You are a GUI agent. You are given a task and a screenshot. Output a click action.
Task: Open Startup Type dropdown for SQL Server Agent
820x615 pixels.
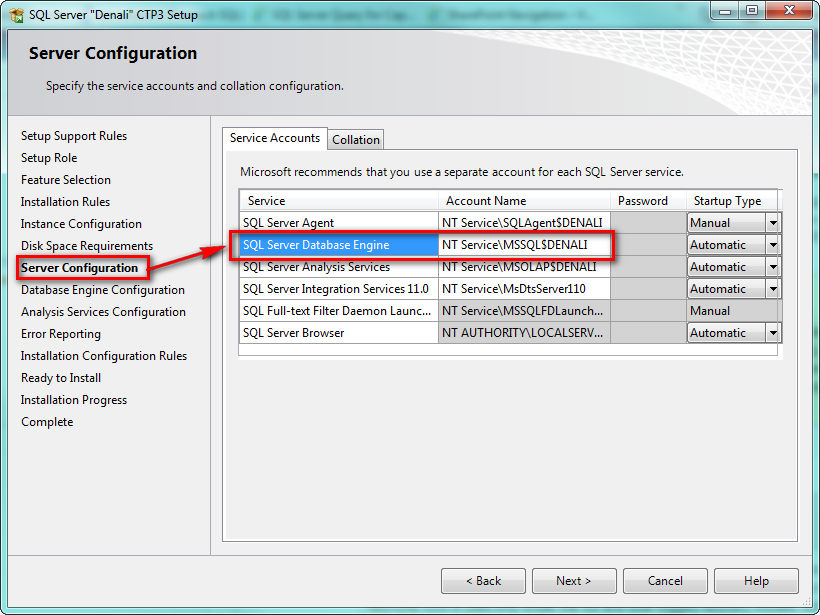click(772, 223)
